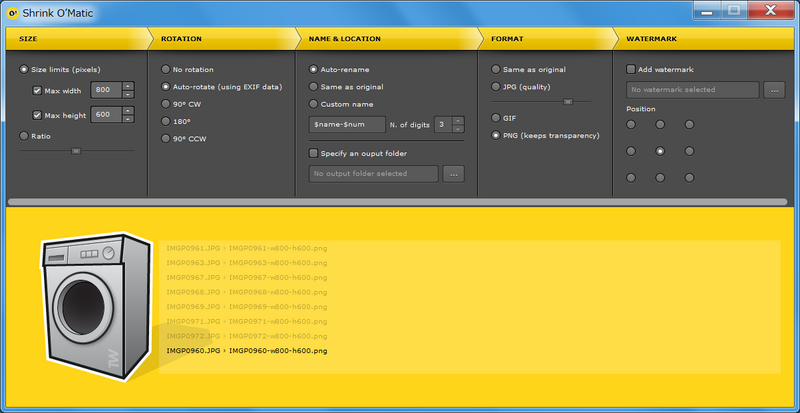Set watermark position to bottom-left
Screen dimensions: 800x413
(631, 178)
